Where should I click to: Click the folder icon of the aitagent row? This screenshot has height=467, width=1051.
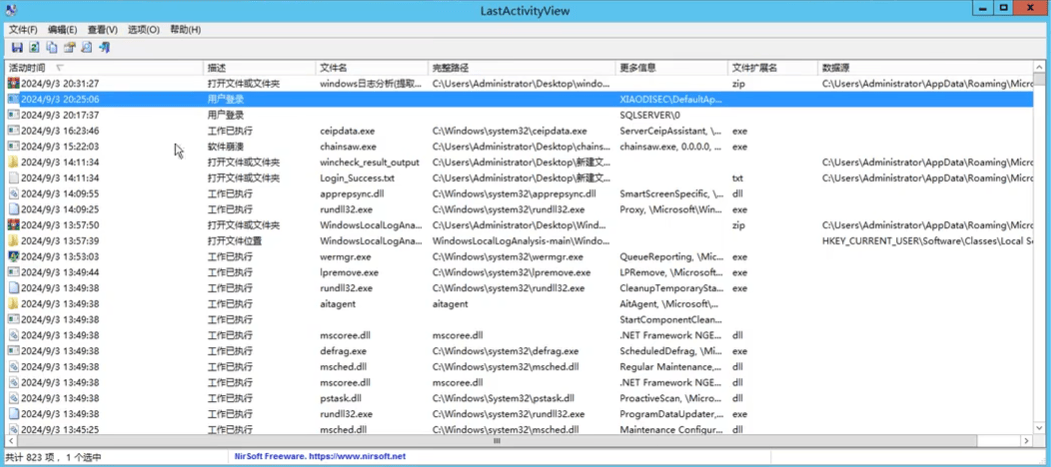click(x=13, y=304)
